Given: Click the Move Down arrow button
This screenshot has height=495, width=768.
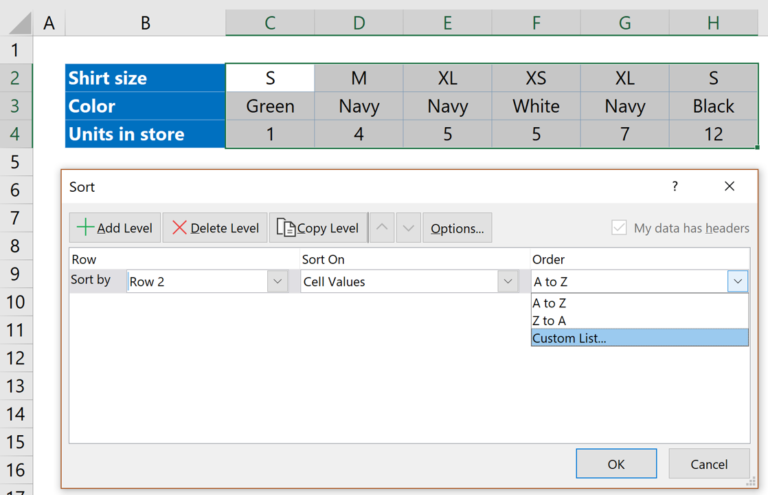Looking at the screenshot, I should click(407, 228).
